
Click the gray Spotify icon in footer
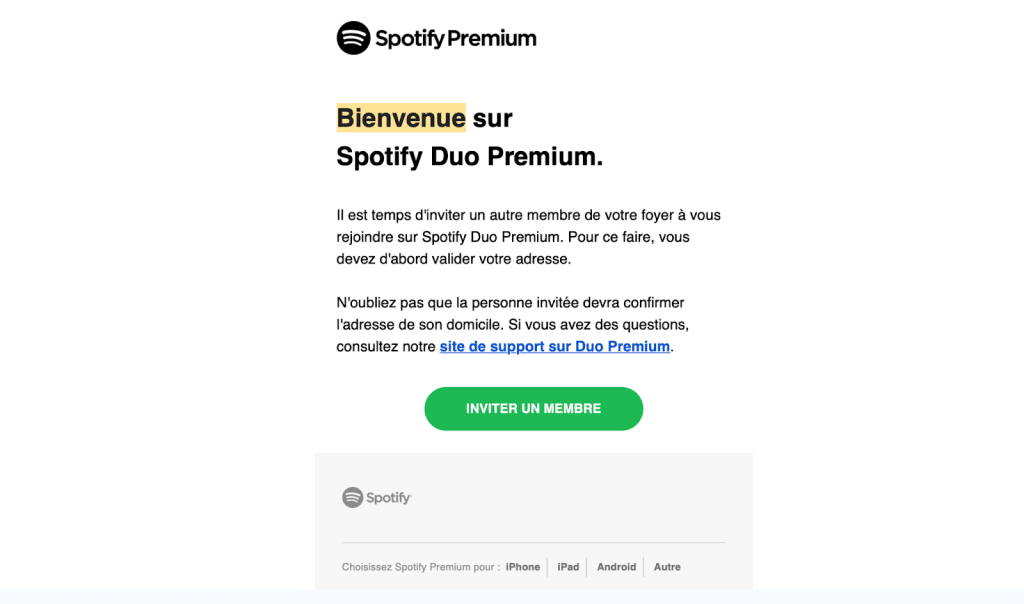tap(352, 497)
